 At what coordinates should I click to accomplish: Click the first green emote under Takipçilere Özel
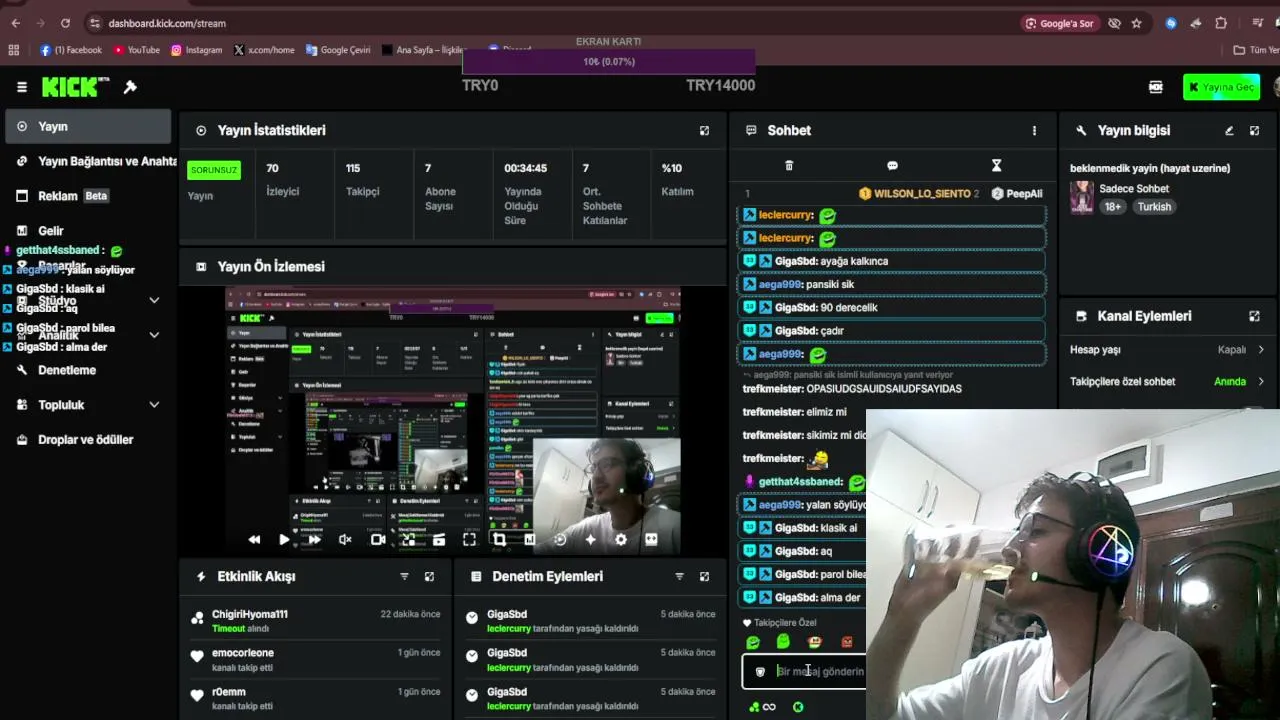(x=753, y=642)
